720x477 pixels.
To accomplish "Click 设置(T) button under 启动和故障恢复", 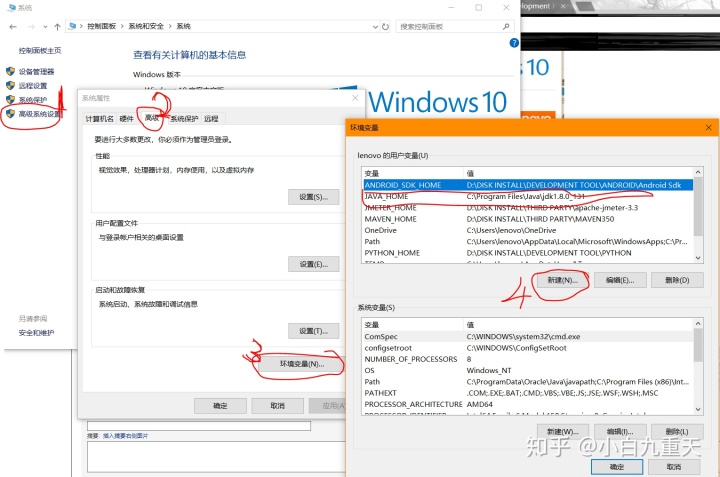I will coord(314,331).
